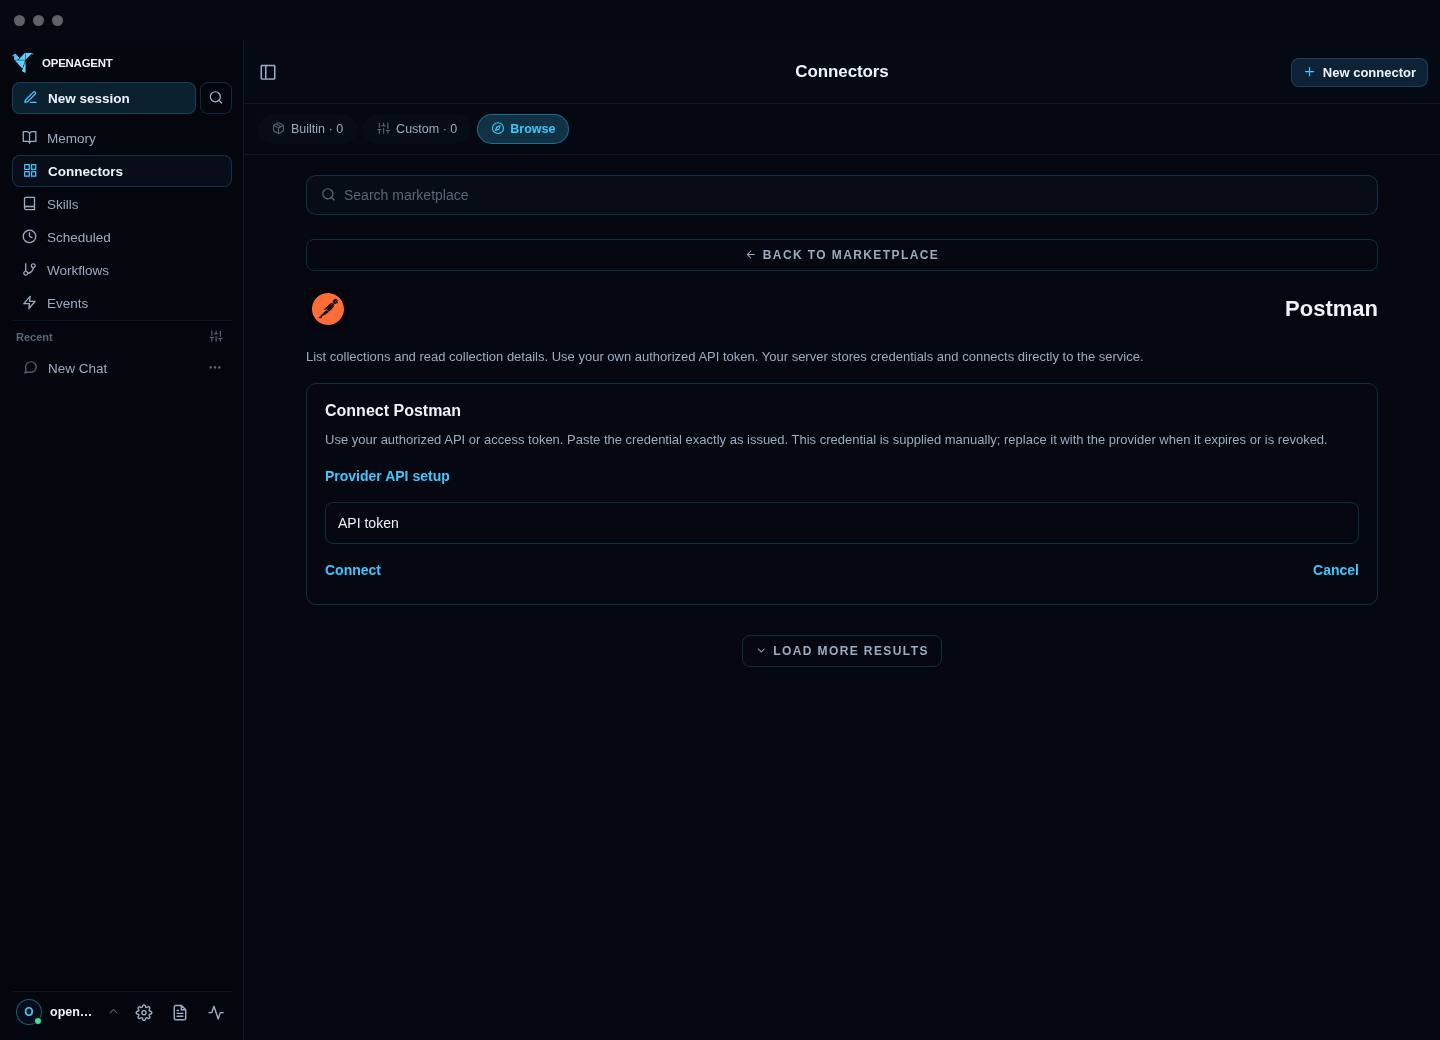This screenshot has height=1040, width=1440.
Task: Click the Connectors page title
Action: pyautogui.click(x=842, y=72)
